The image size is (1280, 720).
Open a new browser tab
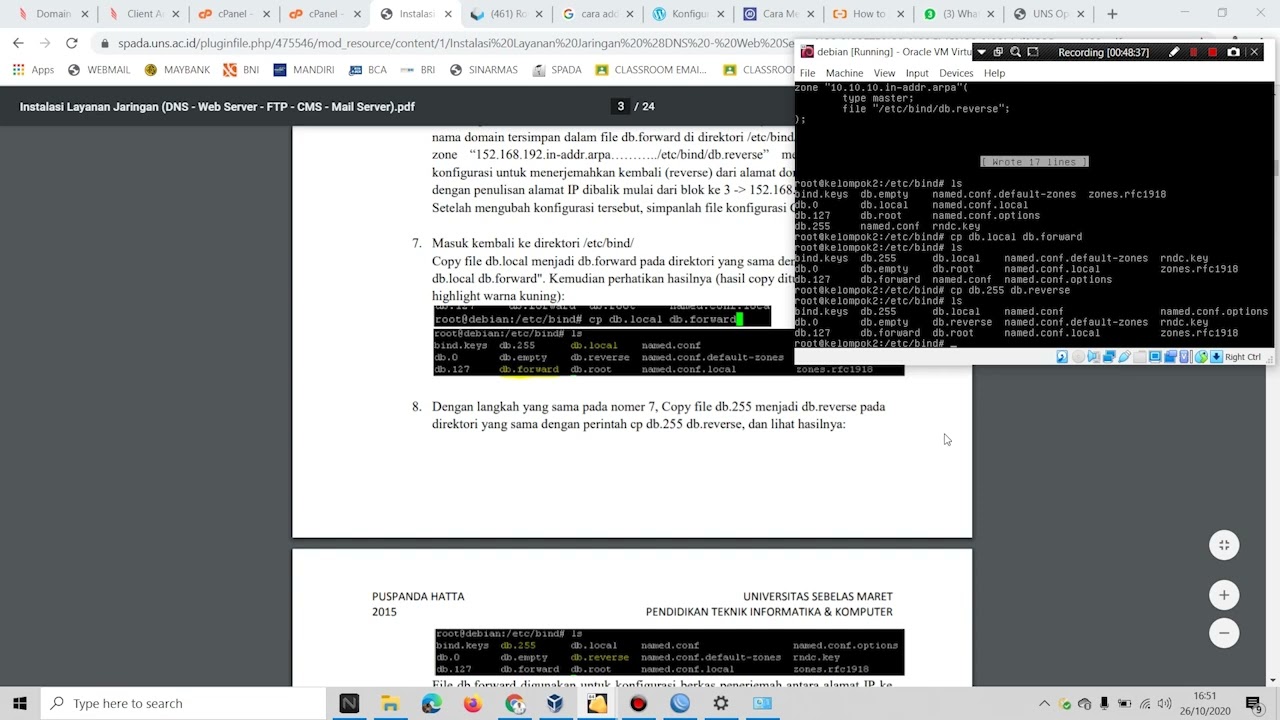tap(1112, 14)
